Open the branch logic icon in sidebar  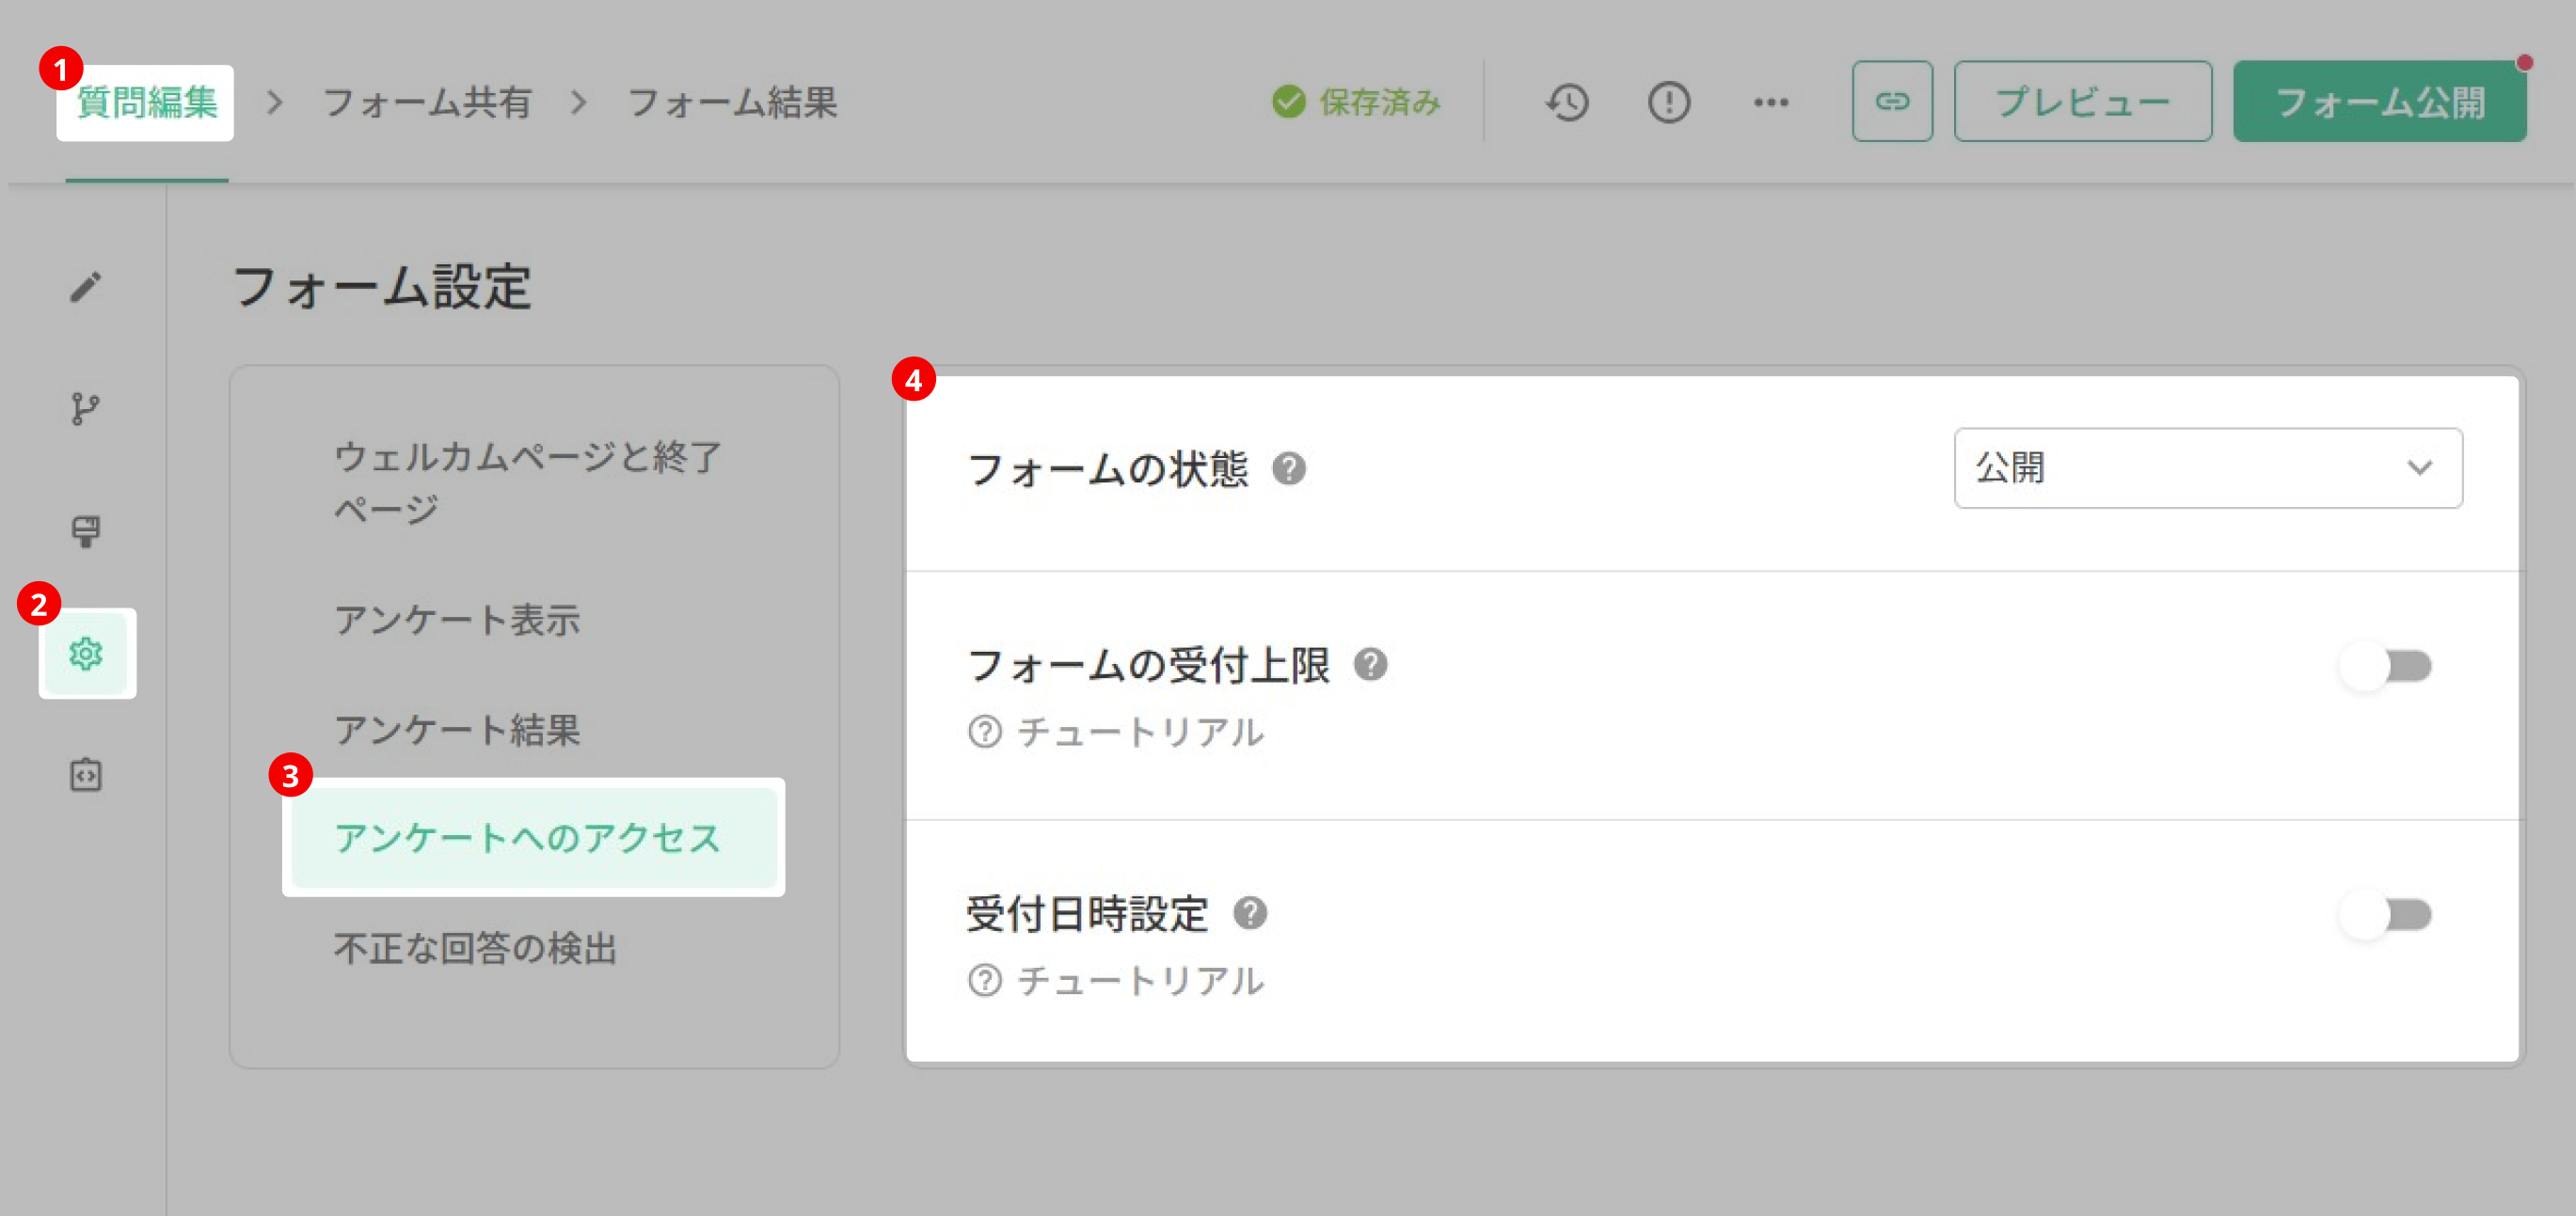(x=86, y=409)
